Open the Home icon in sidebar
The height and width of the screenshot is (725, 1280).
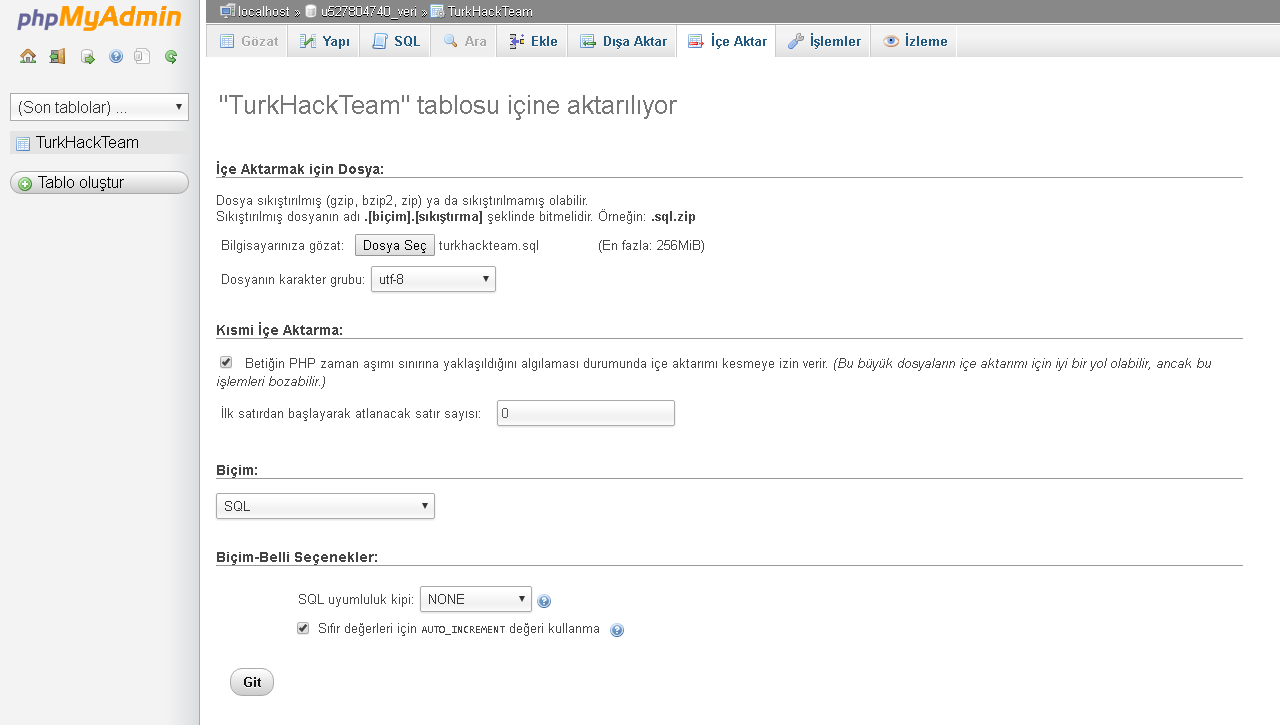pos(28,57)
